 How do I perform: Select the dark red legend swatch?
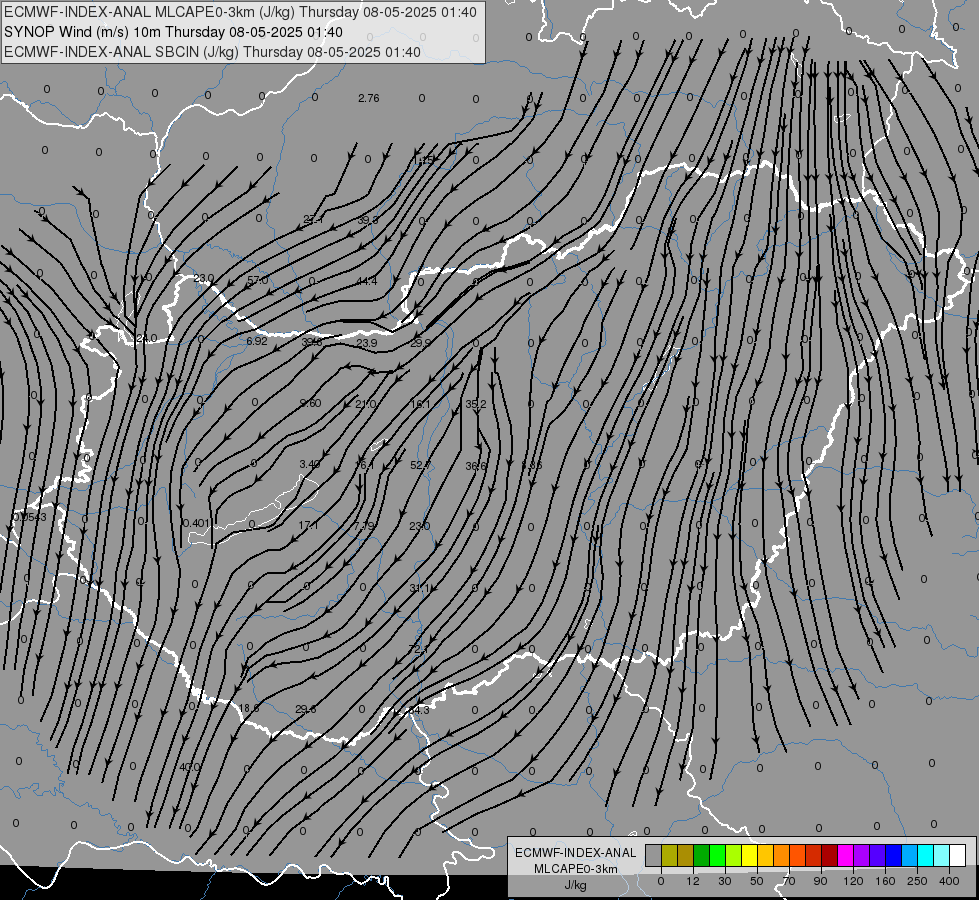(x=829, y=855)
